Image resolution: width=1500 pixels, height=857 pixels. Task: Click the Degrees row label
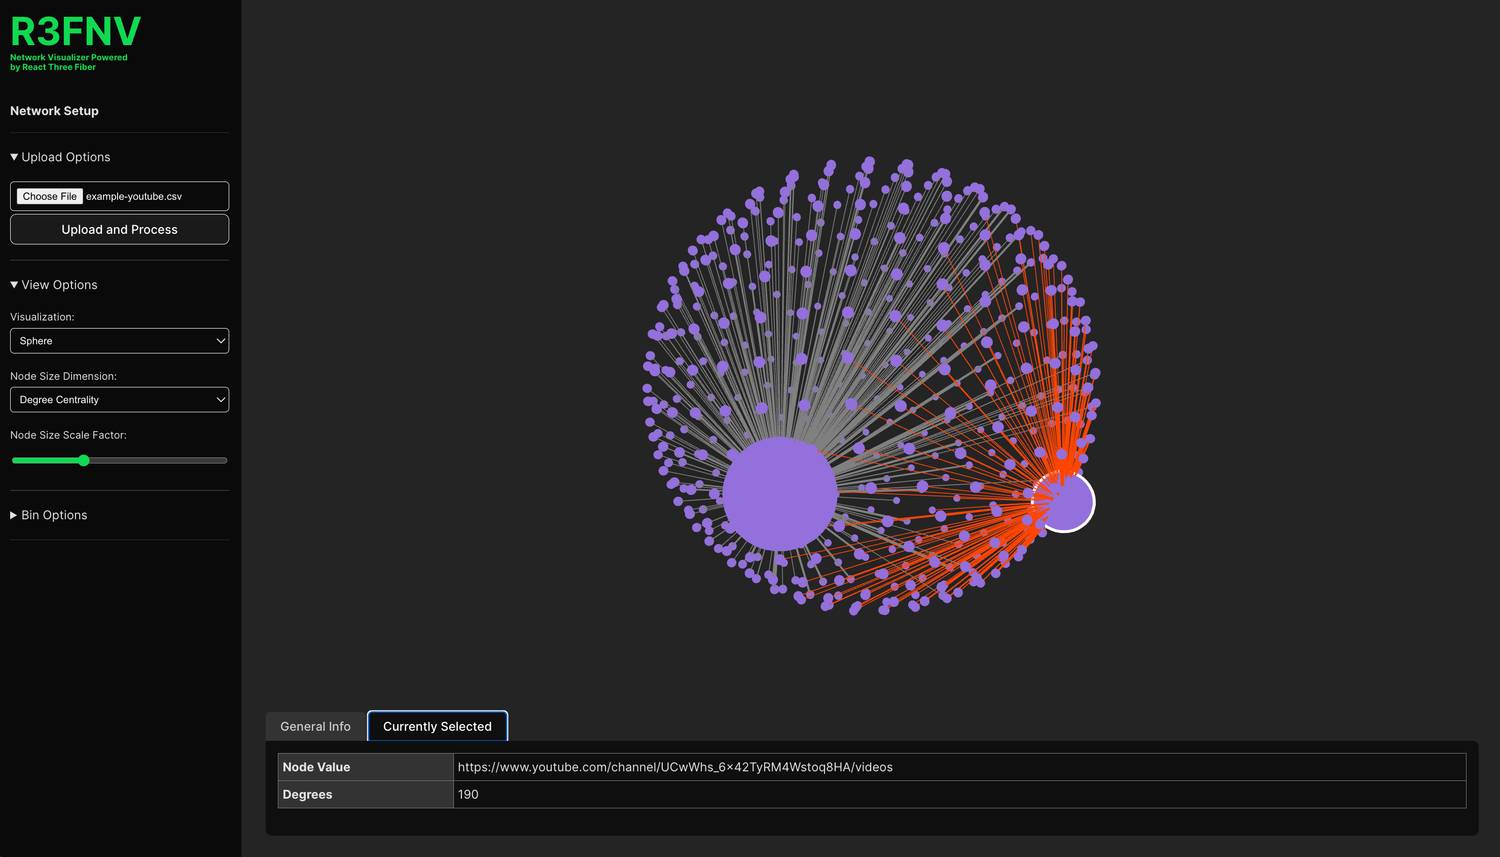coord(307,794)
